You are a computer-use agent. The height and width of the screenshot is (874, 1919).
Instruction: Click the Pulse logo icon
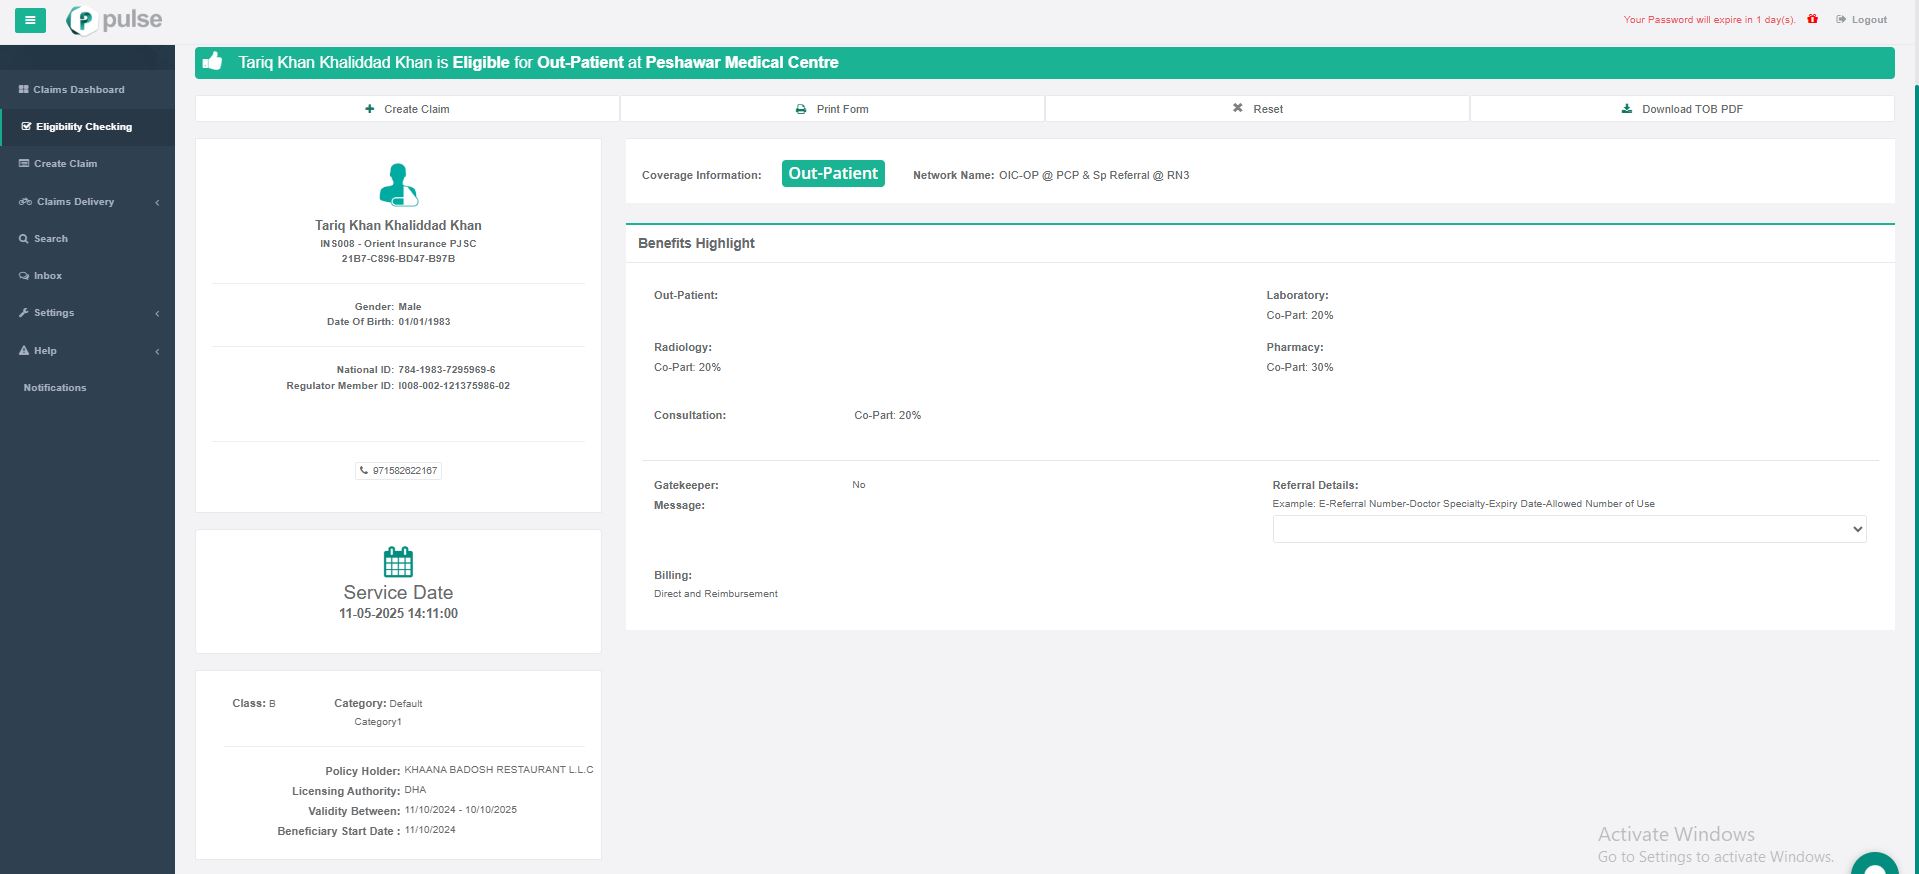(x=82, y=20)
